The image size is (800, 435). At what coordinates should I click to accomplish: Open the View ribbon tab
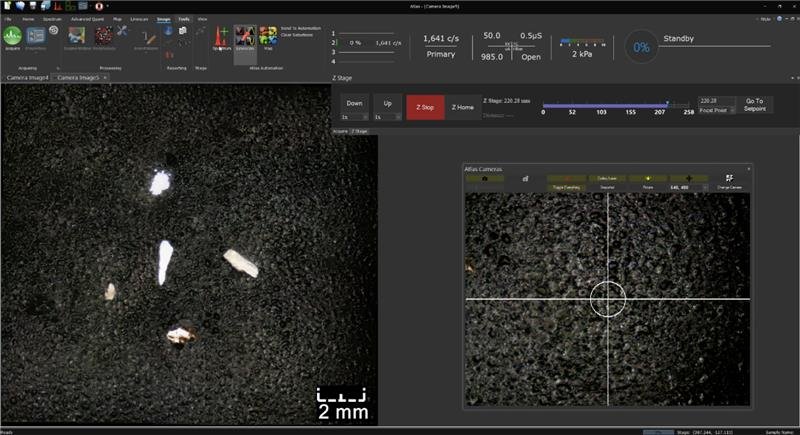[x=203, y=19]
